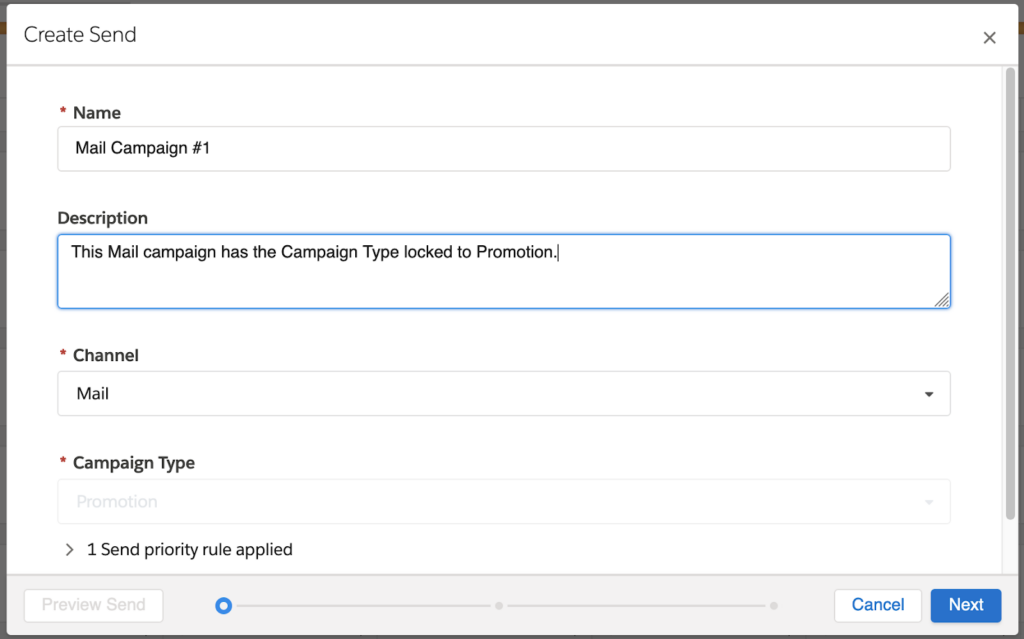Click the Campaign Type field label
The height and width of the screenshot is (639, 1024).
point(133,463)
